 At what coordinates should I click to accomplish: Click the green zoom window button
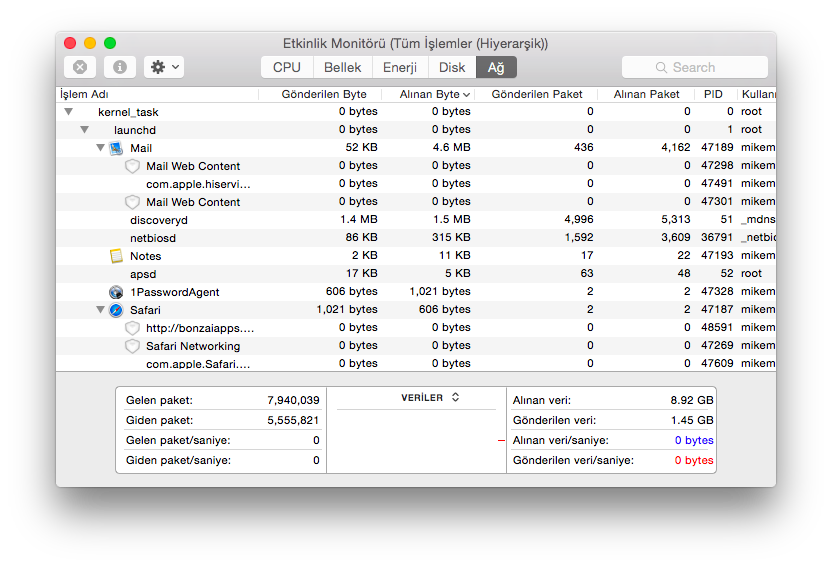pyautogui.click(x=110, y=43)
